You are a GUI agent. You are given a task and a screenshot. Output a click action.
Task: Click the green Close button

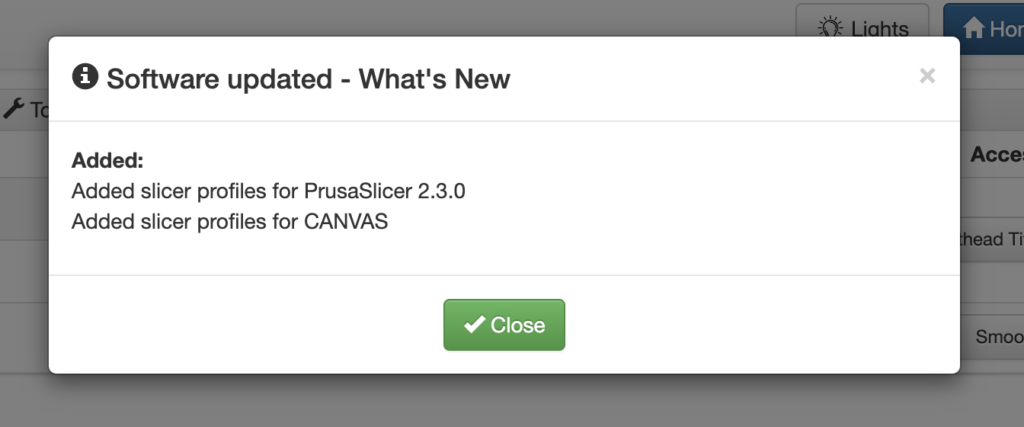point(504,324)
